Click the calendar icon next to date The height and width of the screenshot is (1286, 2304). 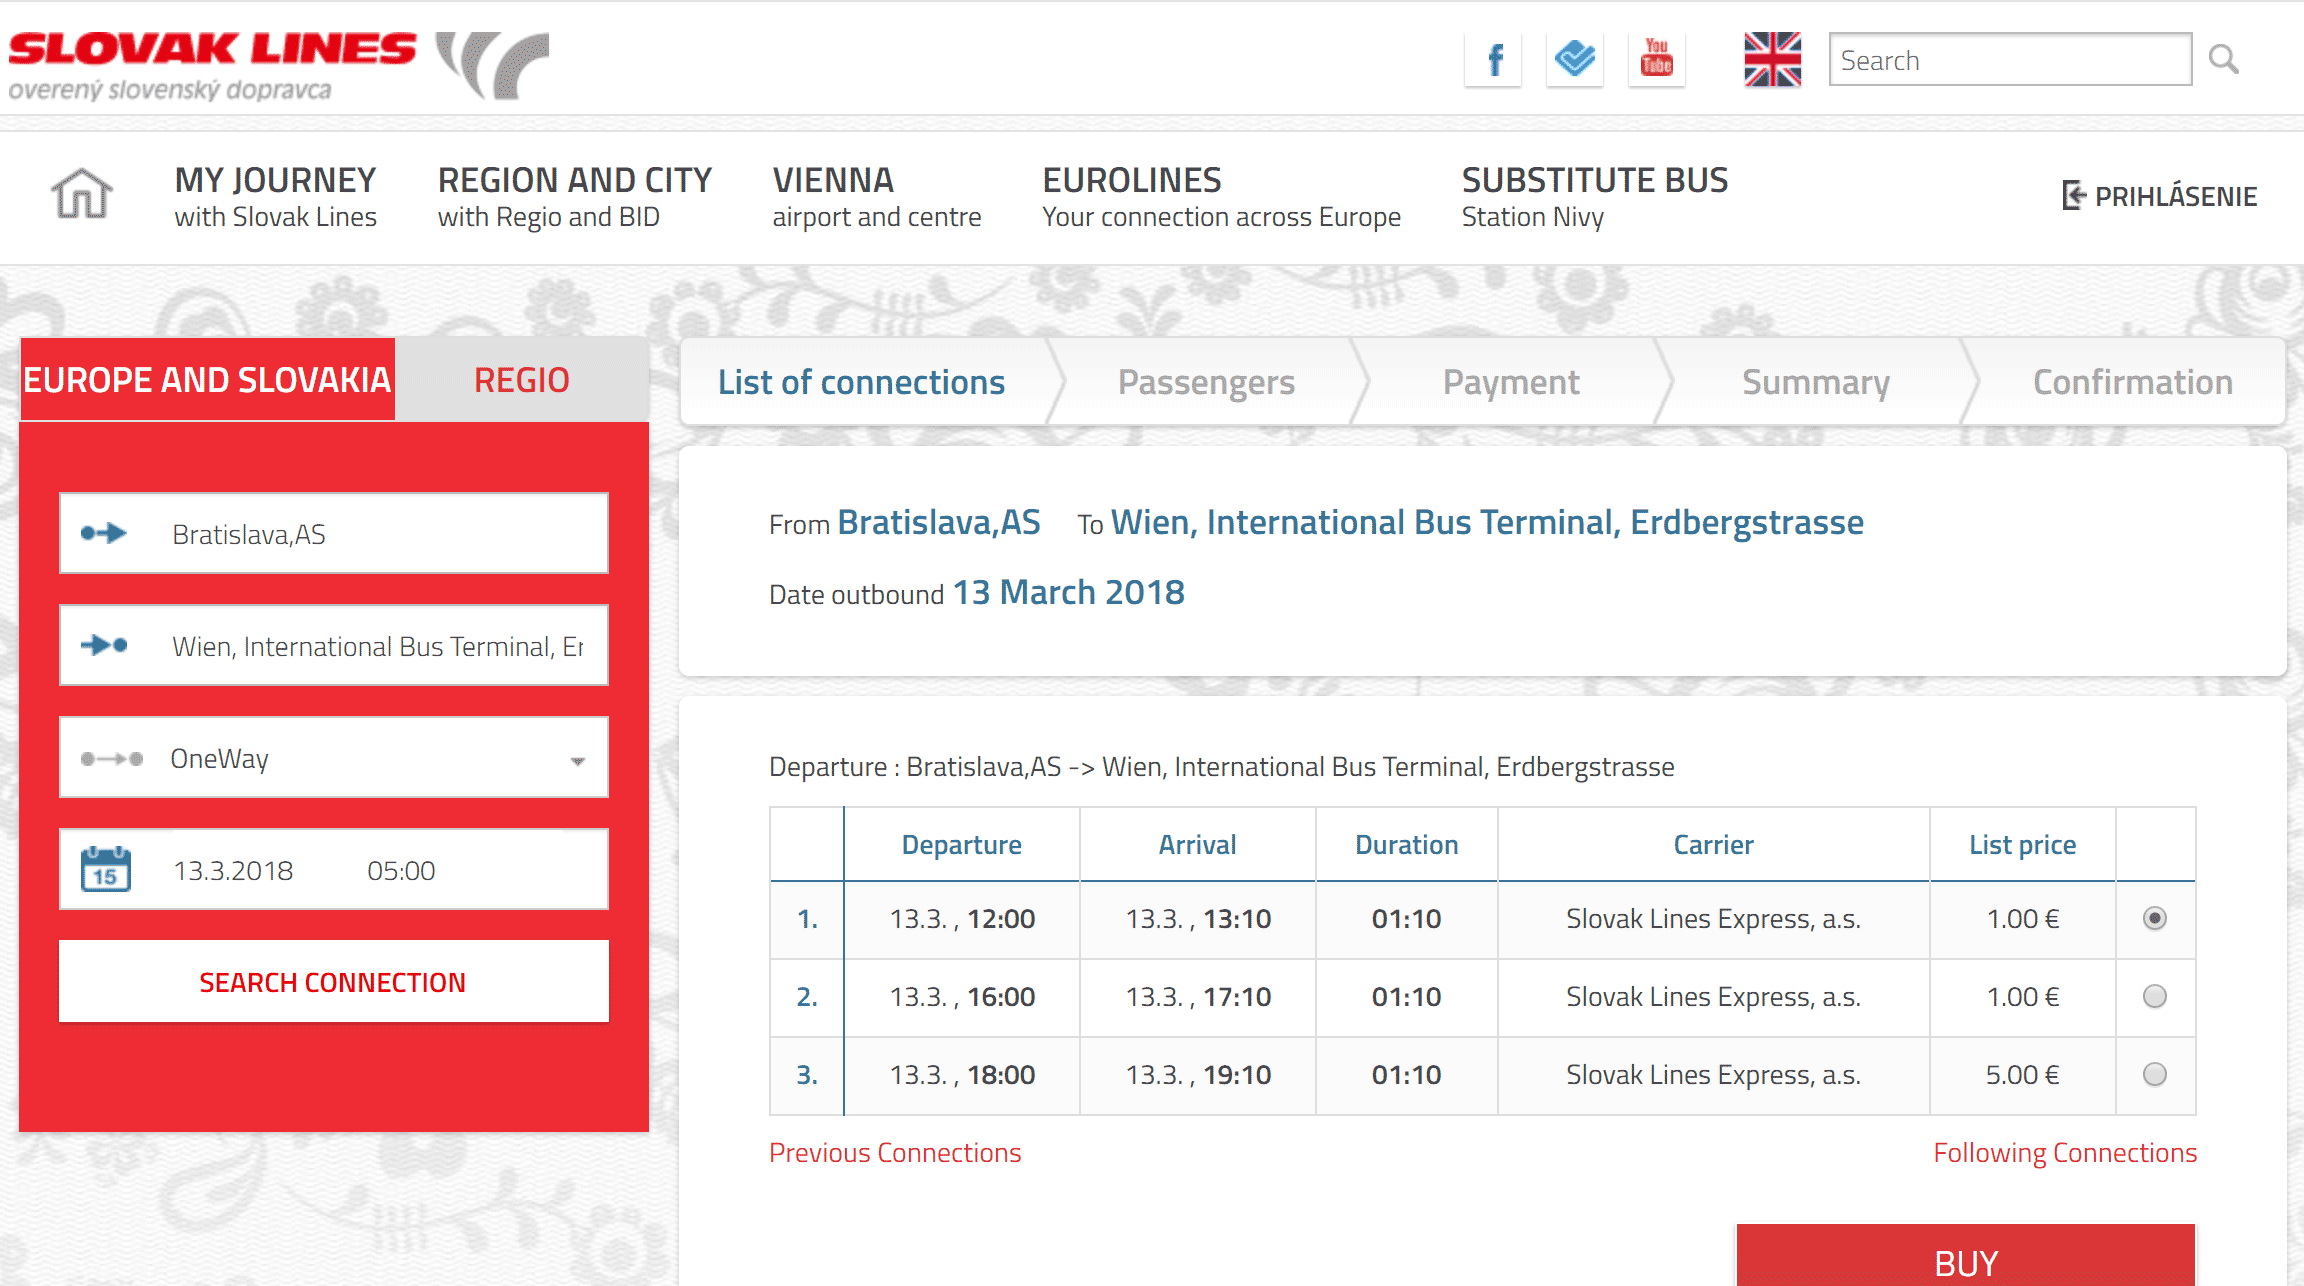[103, 868]
